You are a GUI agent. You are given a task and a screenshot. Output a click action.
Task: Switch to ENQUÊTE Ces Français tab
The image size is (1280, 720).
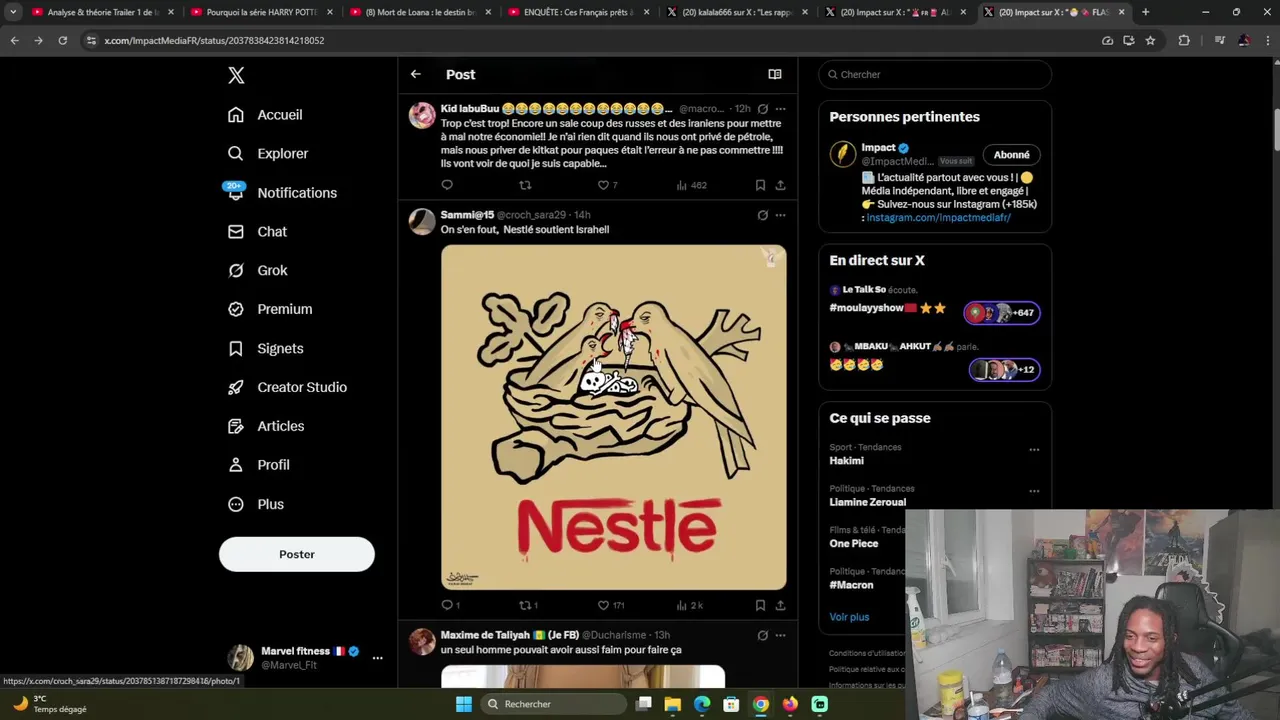tap(578, 12)
